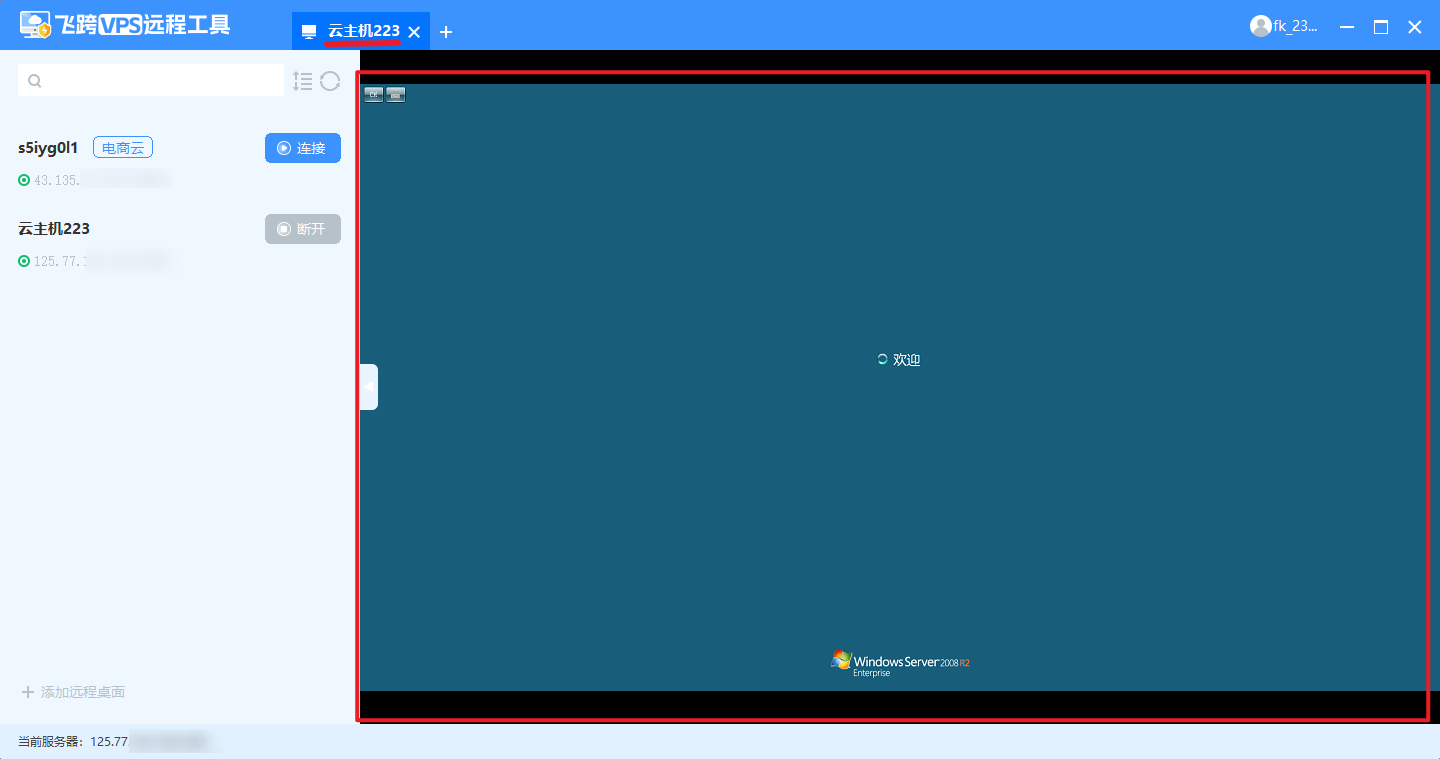
Task: Select 云主机223 server entry in list
Action: click(x=54, y=229)
